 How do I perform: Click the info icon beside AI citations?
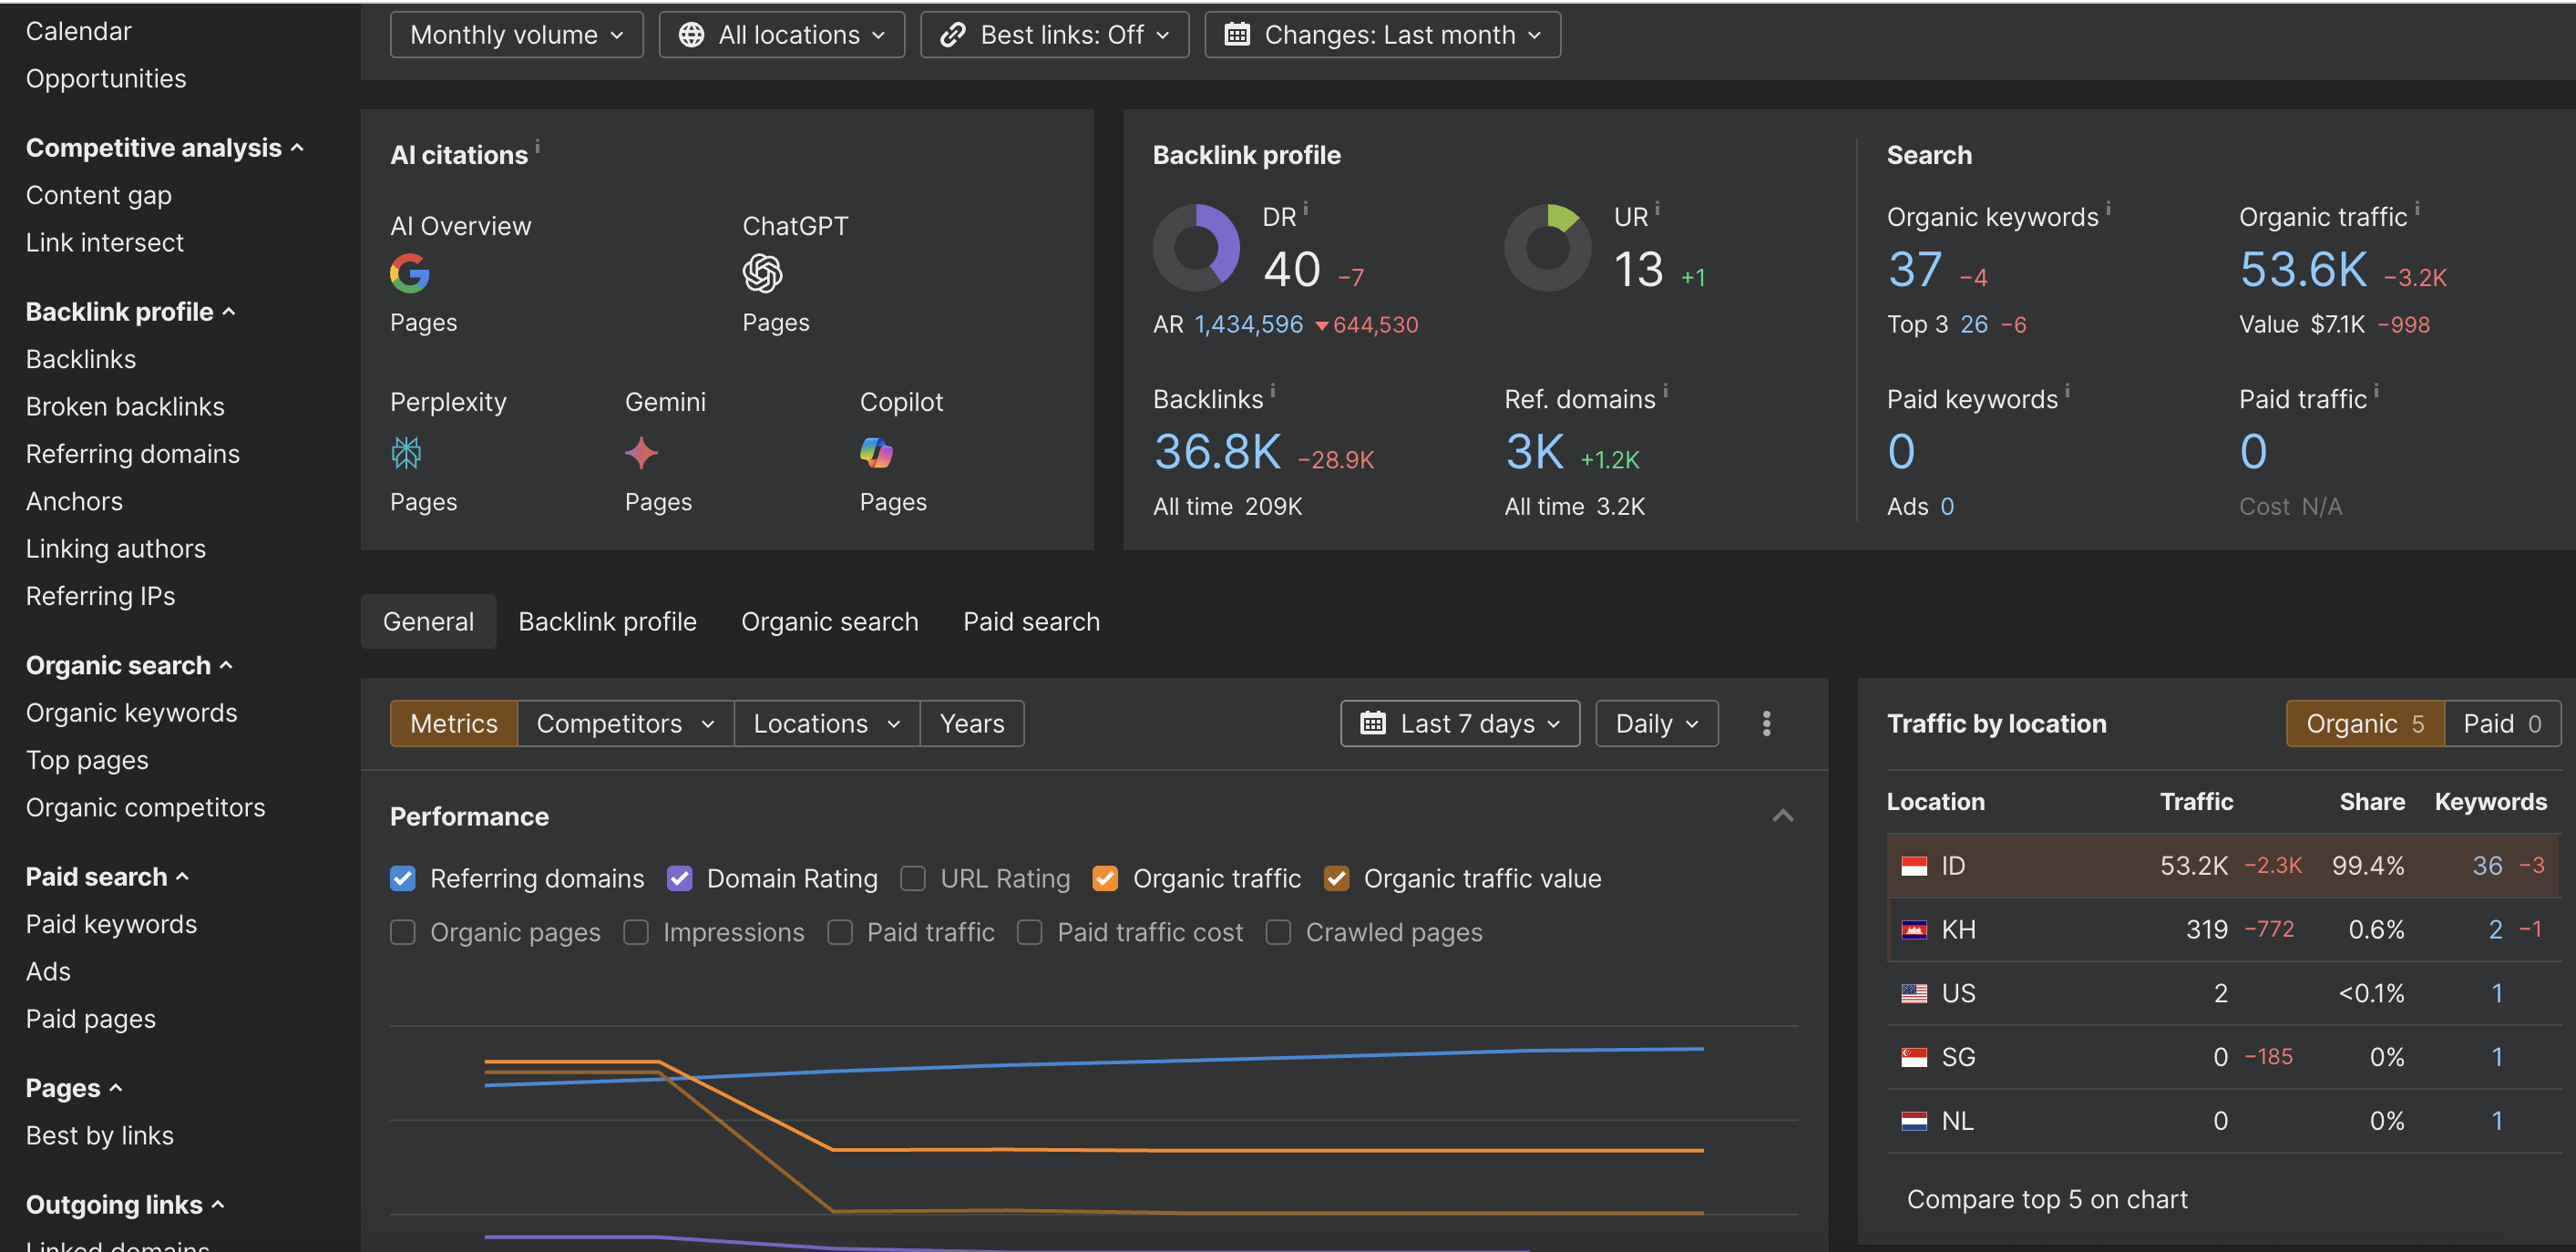point(537,145)
